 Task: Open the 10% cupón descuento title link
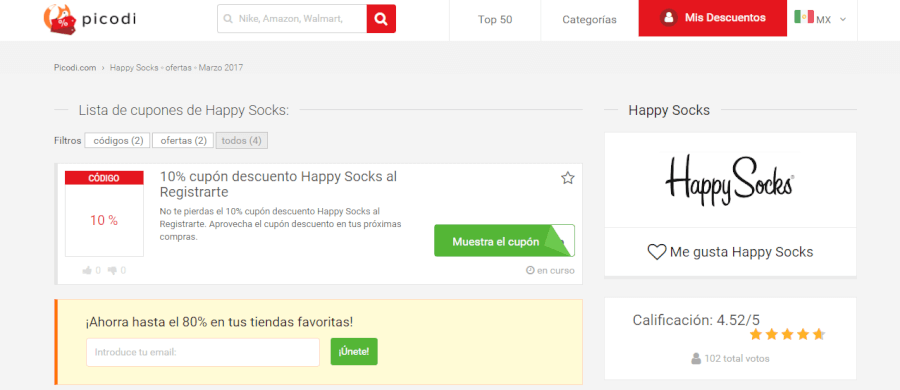[x=278, y=184]
